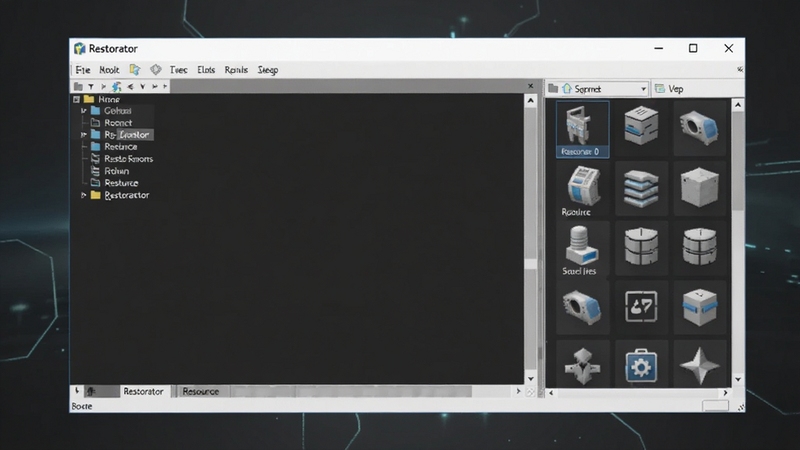Click the thumbnail panel's scroll down arrow

point(738,380)
